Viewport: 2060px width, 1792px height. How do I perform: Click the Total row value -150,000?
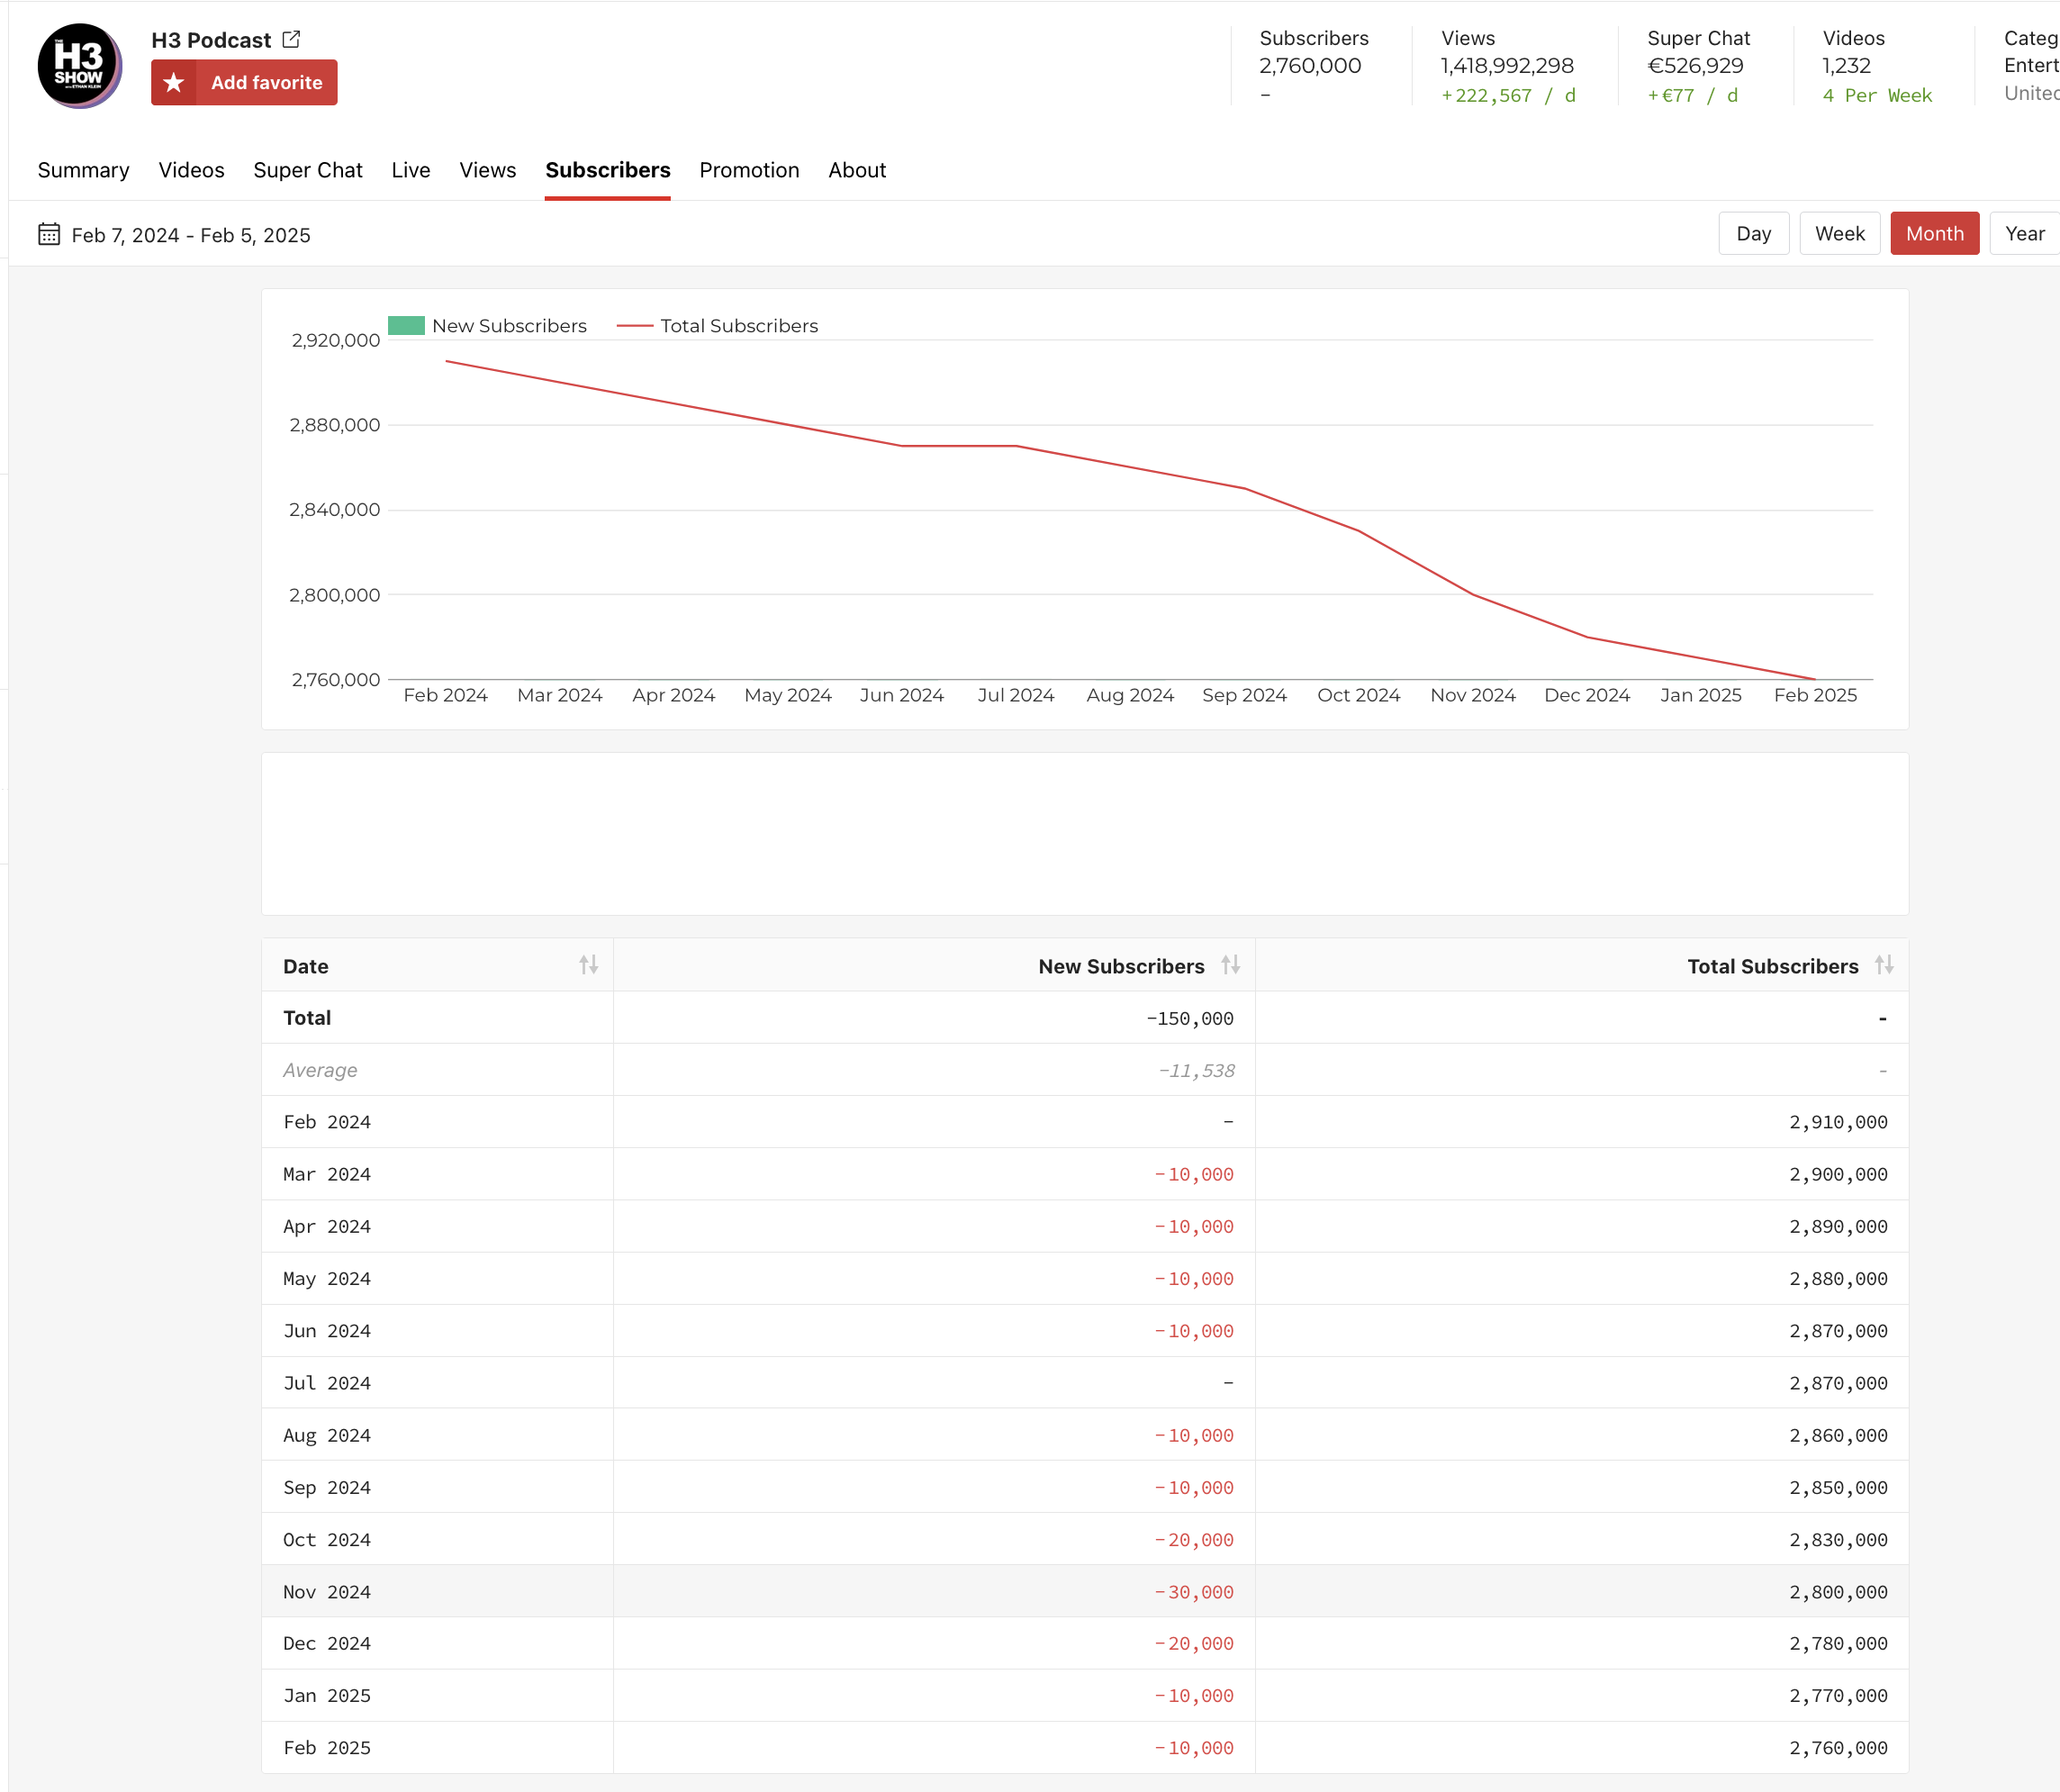(x=1190, y=1018)
